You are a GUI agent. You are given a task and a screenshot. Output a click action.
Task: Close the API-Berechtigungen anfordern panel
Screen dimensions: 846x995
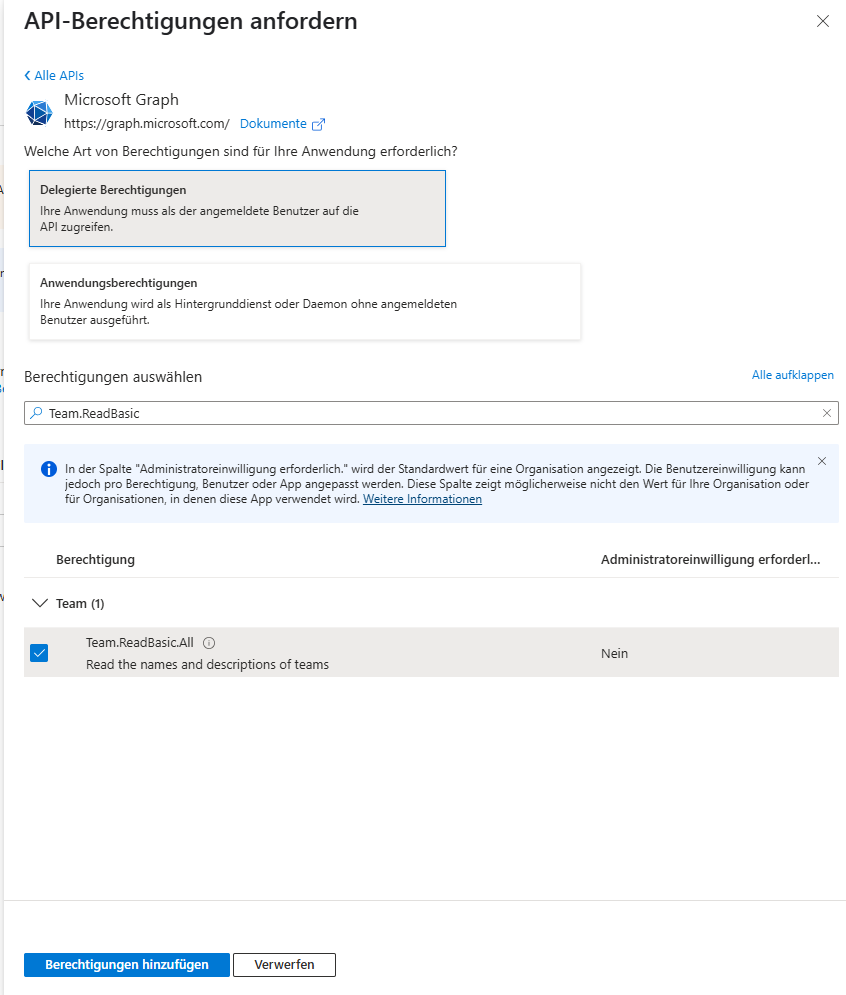point(823,21)
